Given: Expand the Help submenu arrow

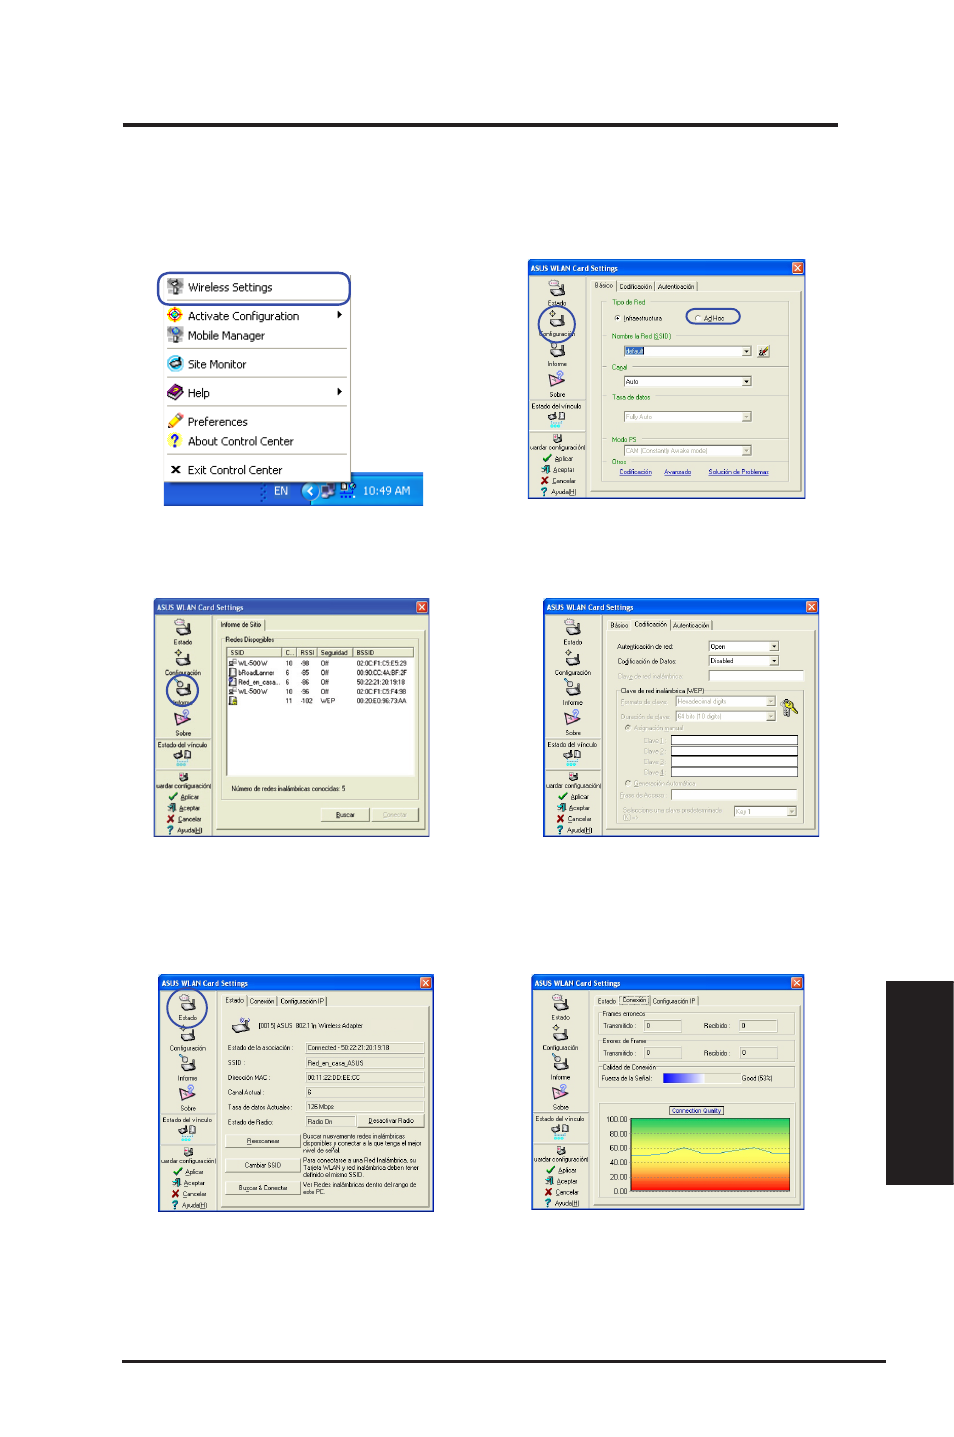Looking at the screenshot, I should click(340, 392).
